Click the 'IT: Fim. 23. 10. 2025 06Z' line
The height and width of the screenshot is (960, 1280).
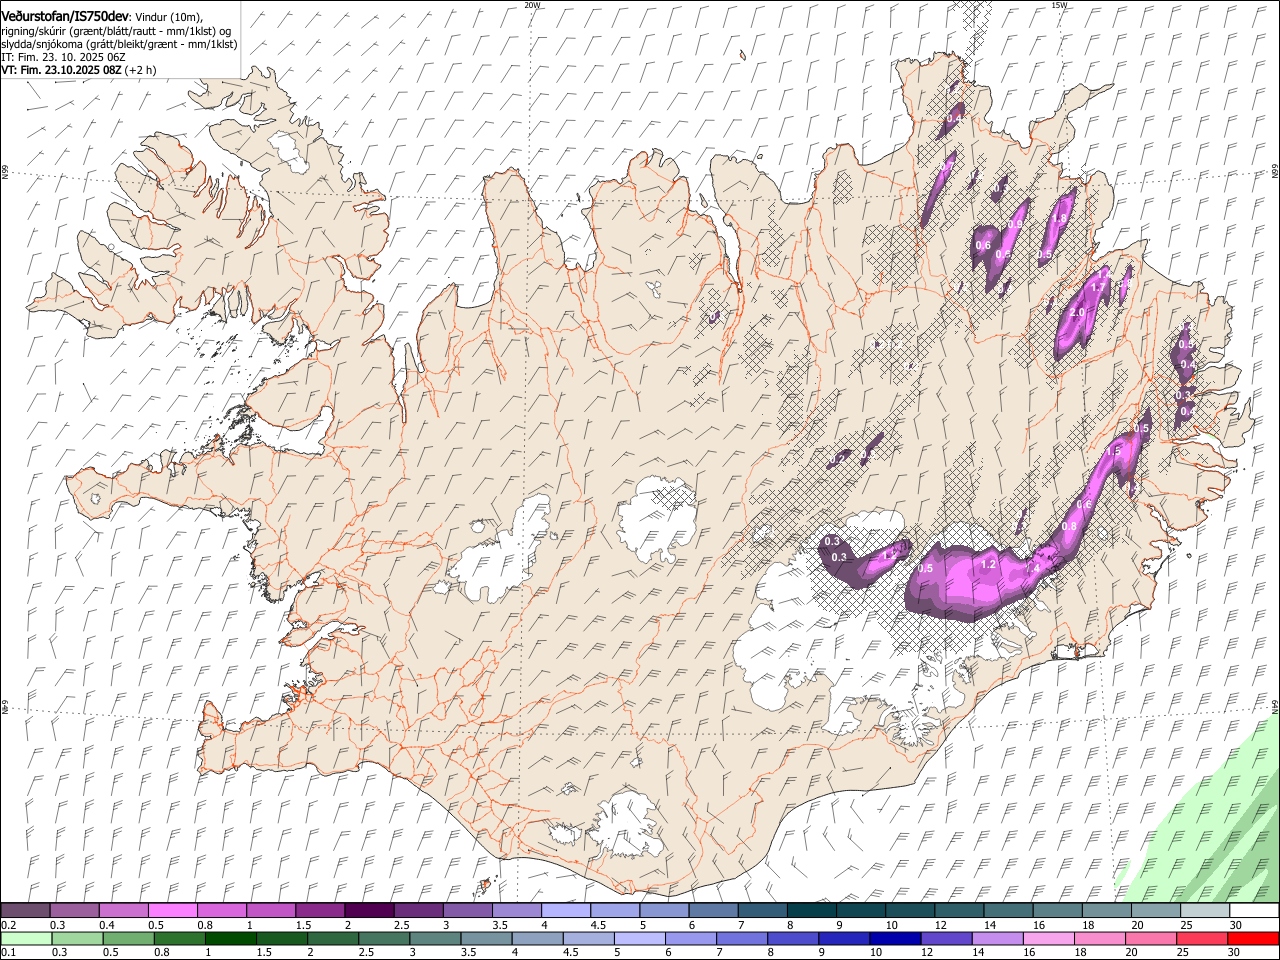click(x=63, y=58)
